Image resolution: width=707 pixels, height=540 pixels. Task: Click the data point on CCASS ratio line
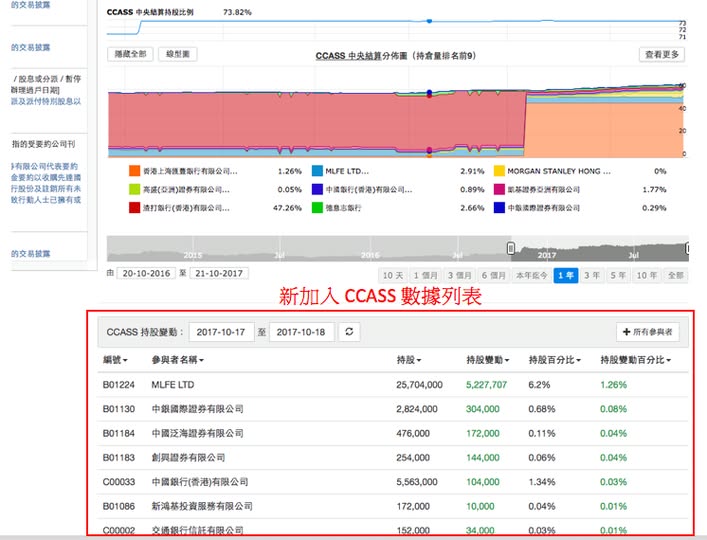coord(429,21)
